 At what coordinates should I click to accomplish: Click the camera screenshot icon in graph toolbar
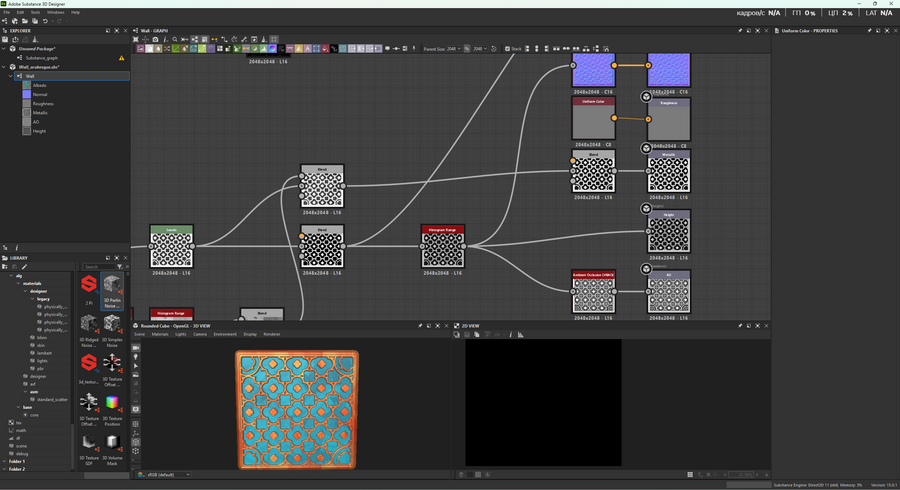coord(155,40)
